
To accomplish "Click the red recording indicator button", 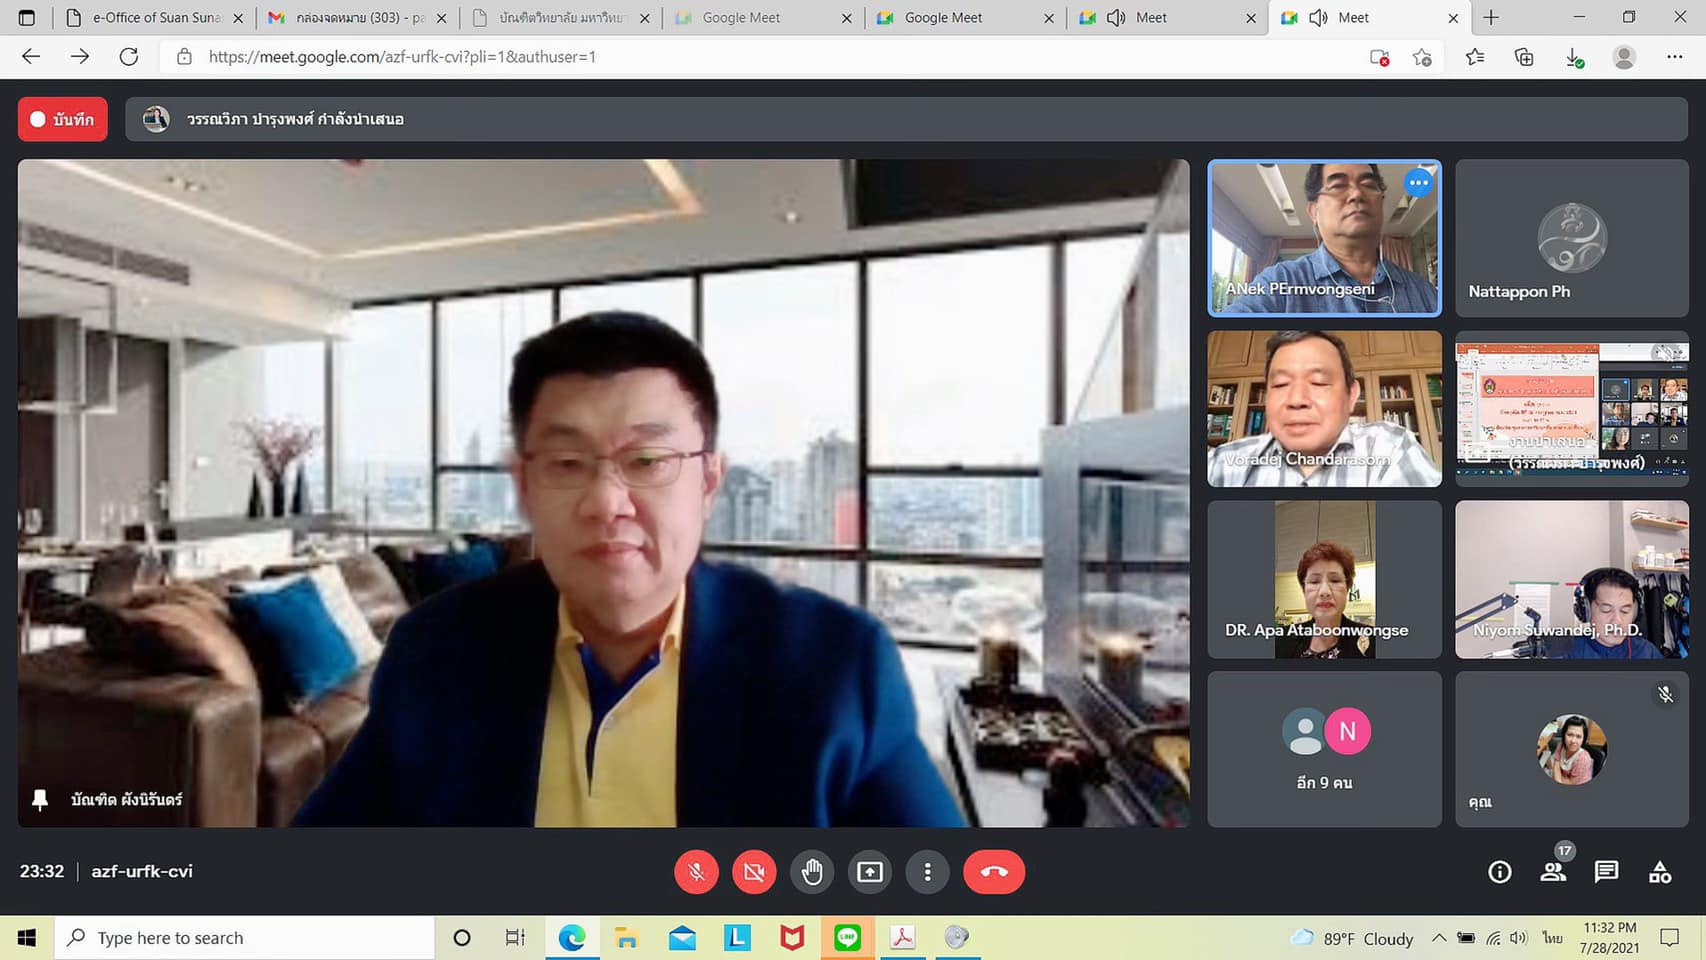I will pos(62,119).
